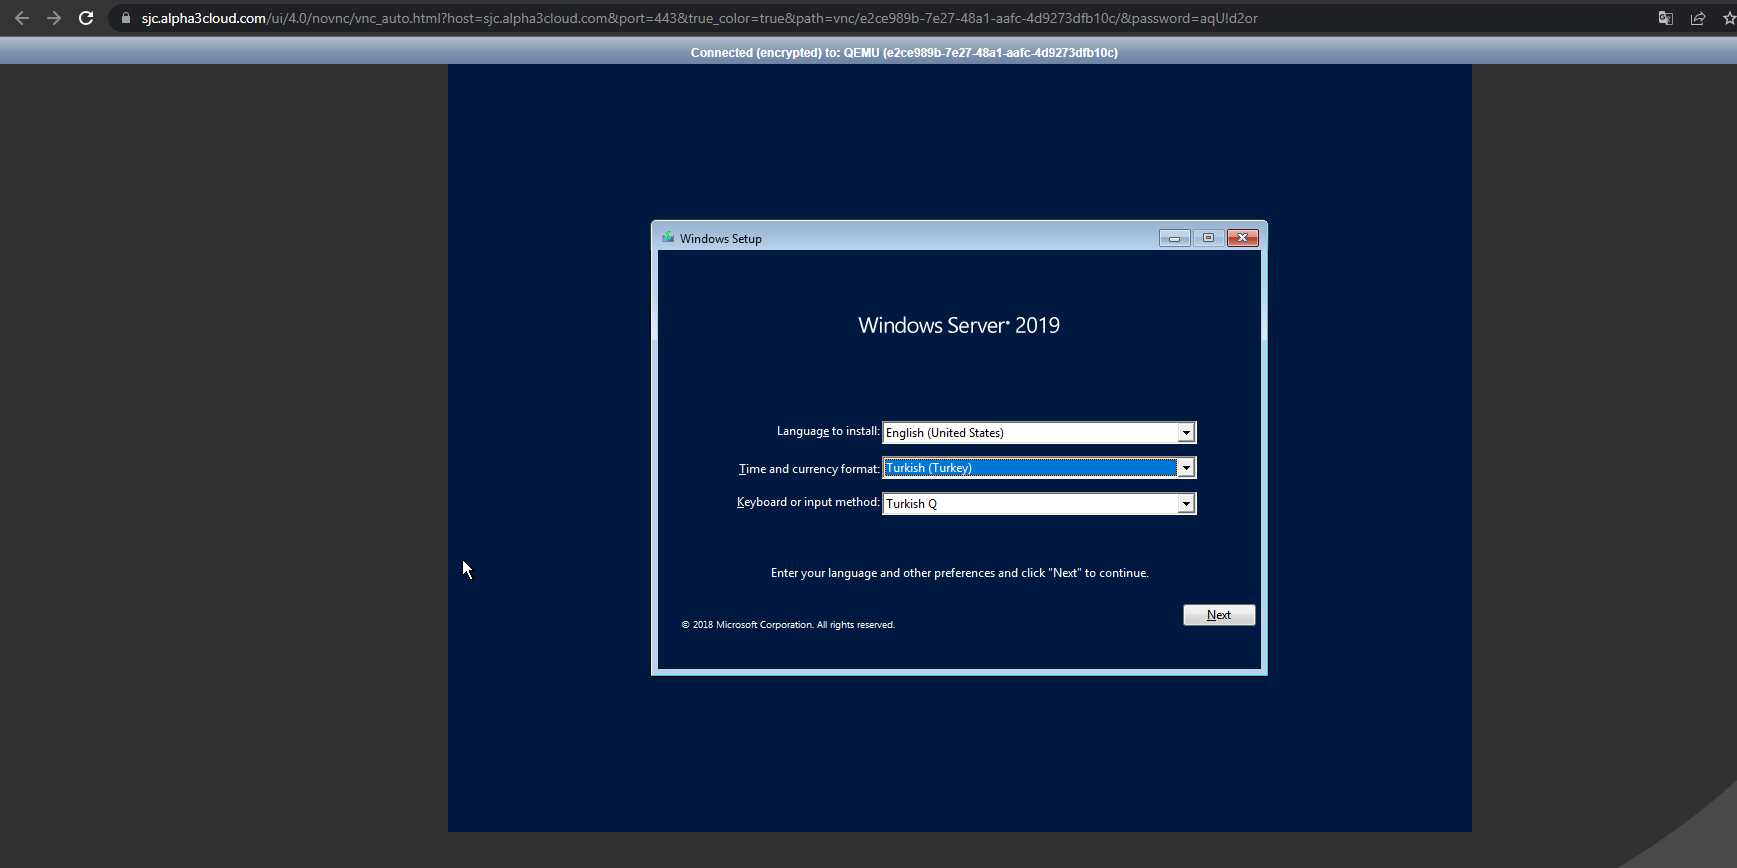Open the Time and currency format dropdown arrow
The width and height of the screenshot is (1737, 868).
[1186, 468]
